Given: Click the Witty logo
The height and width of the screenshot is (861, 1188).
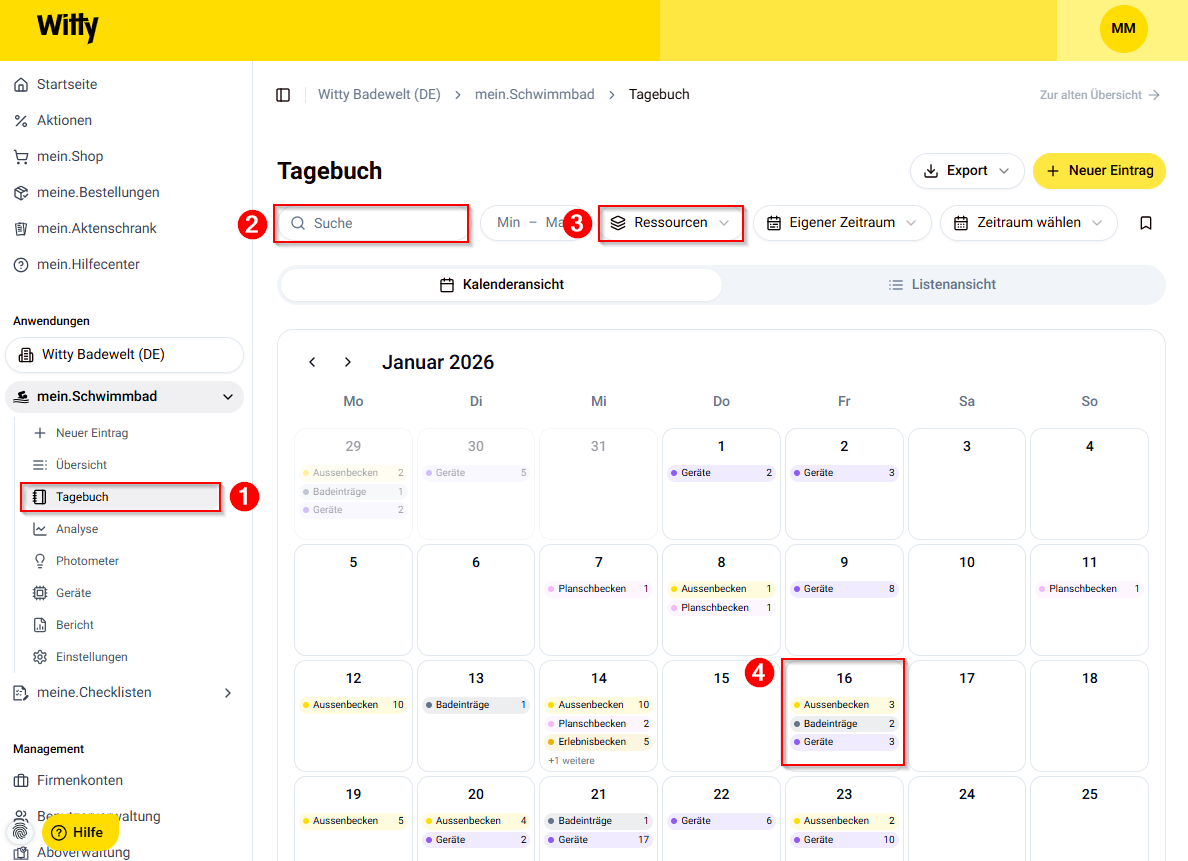Looking at the screenshot, I should (x=67, y=27).
